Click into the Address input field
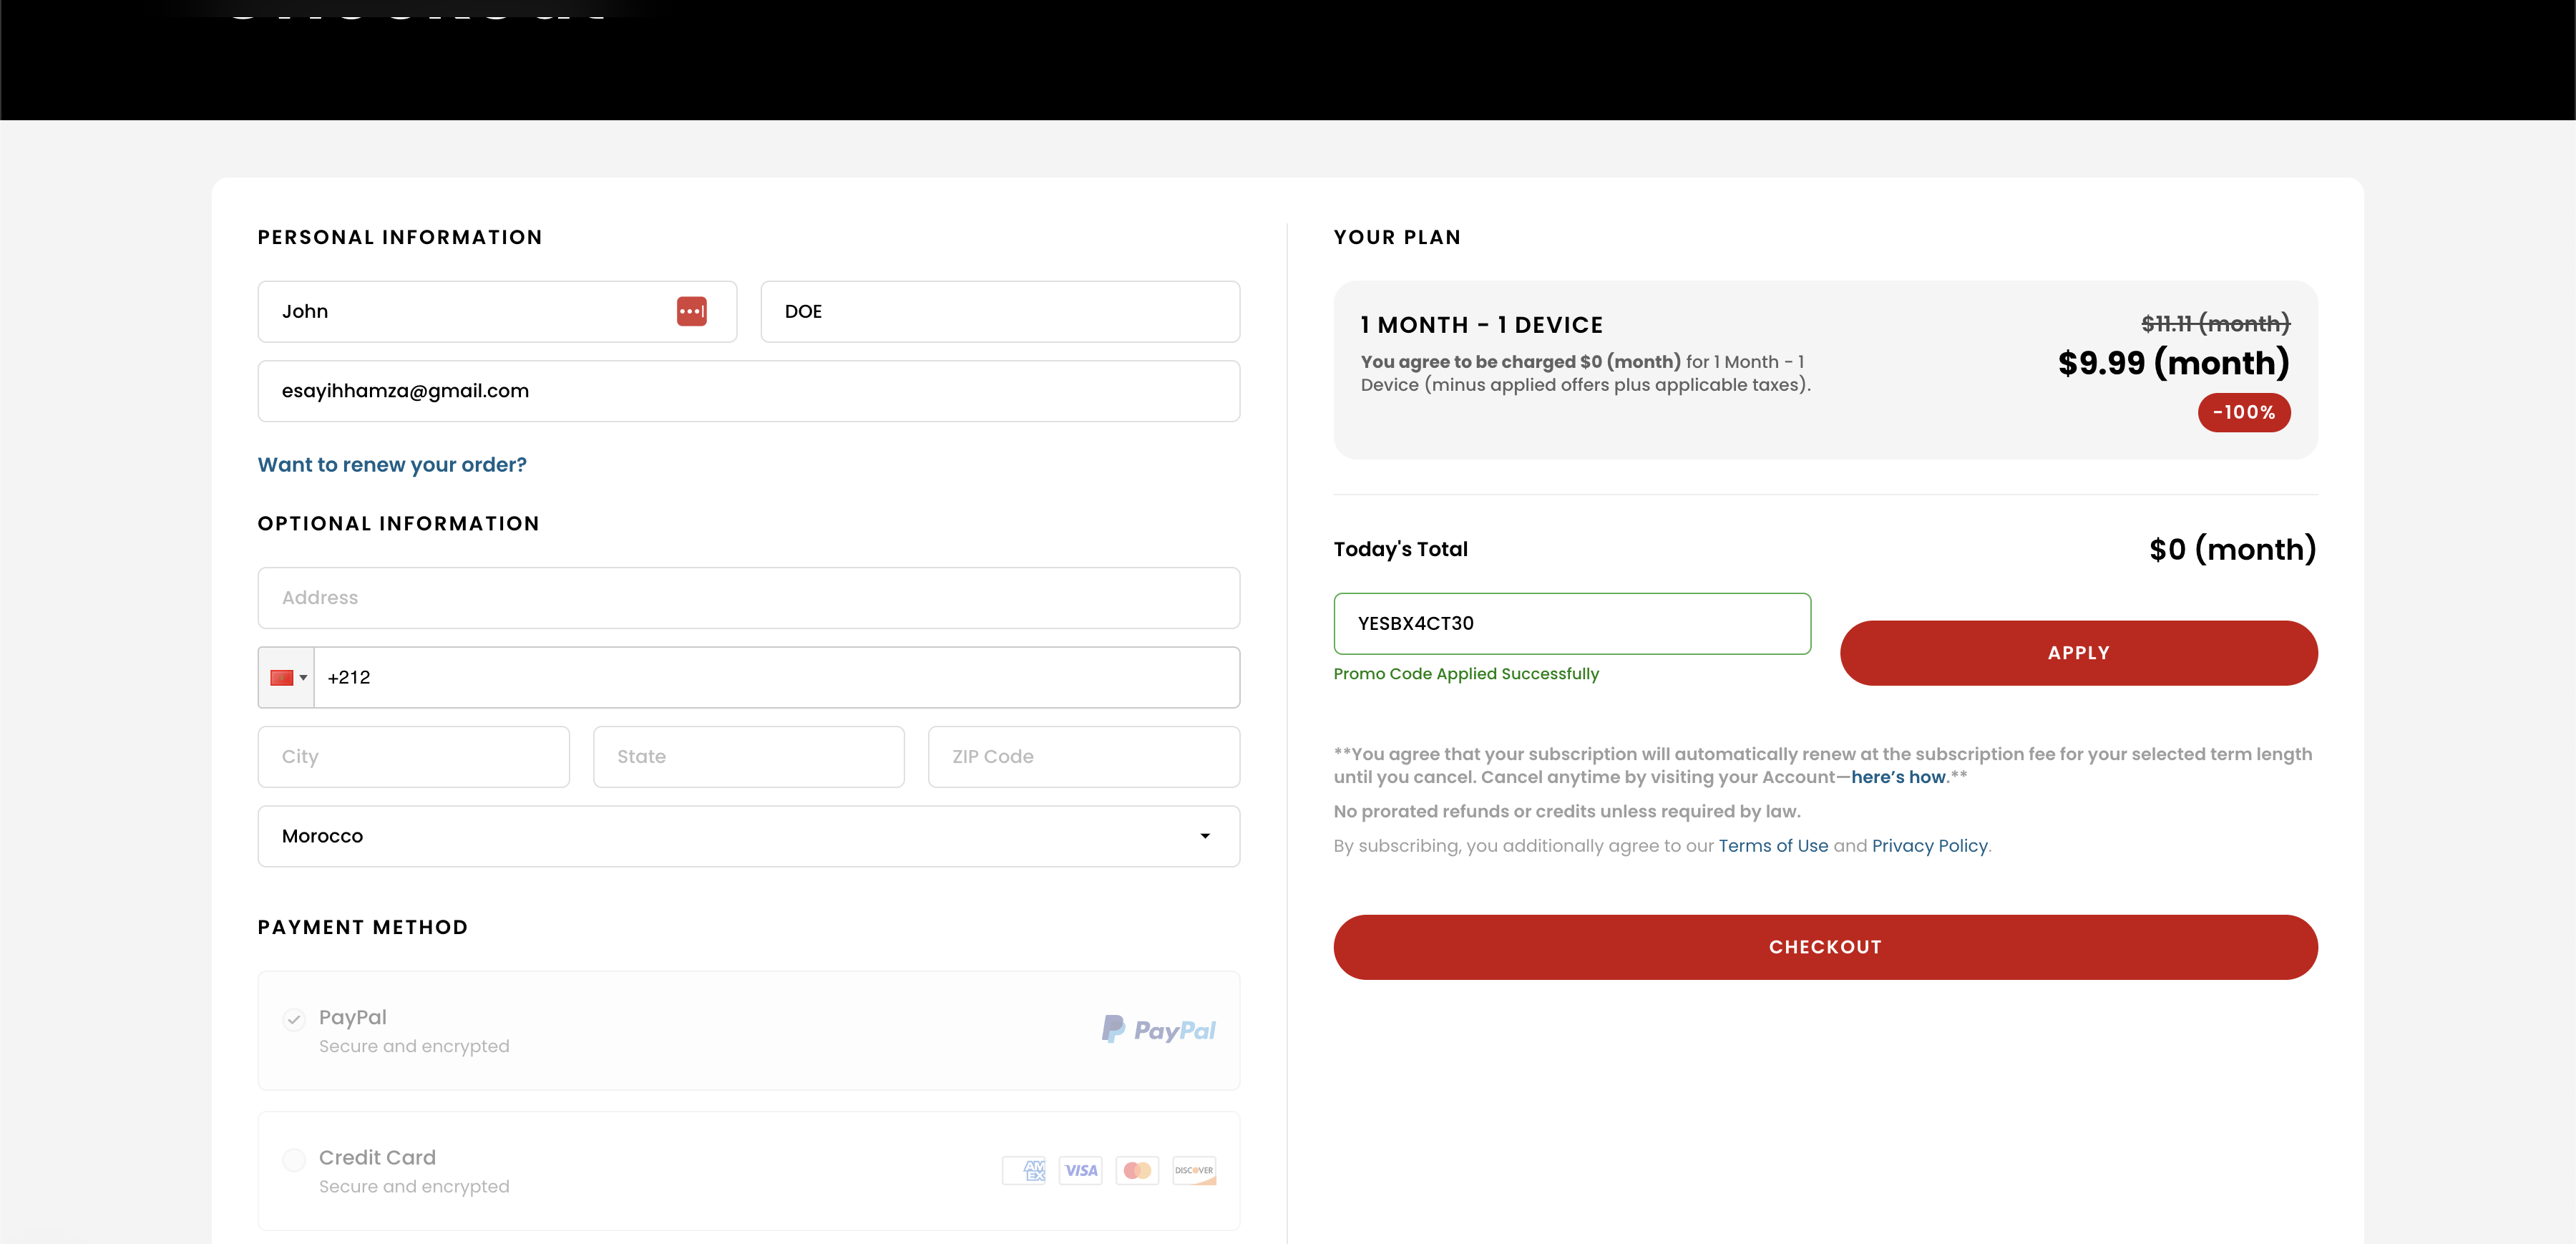 click(748, 598)
